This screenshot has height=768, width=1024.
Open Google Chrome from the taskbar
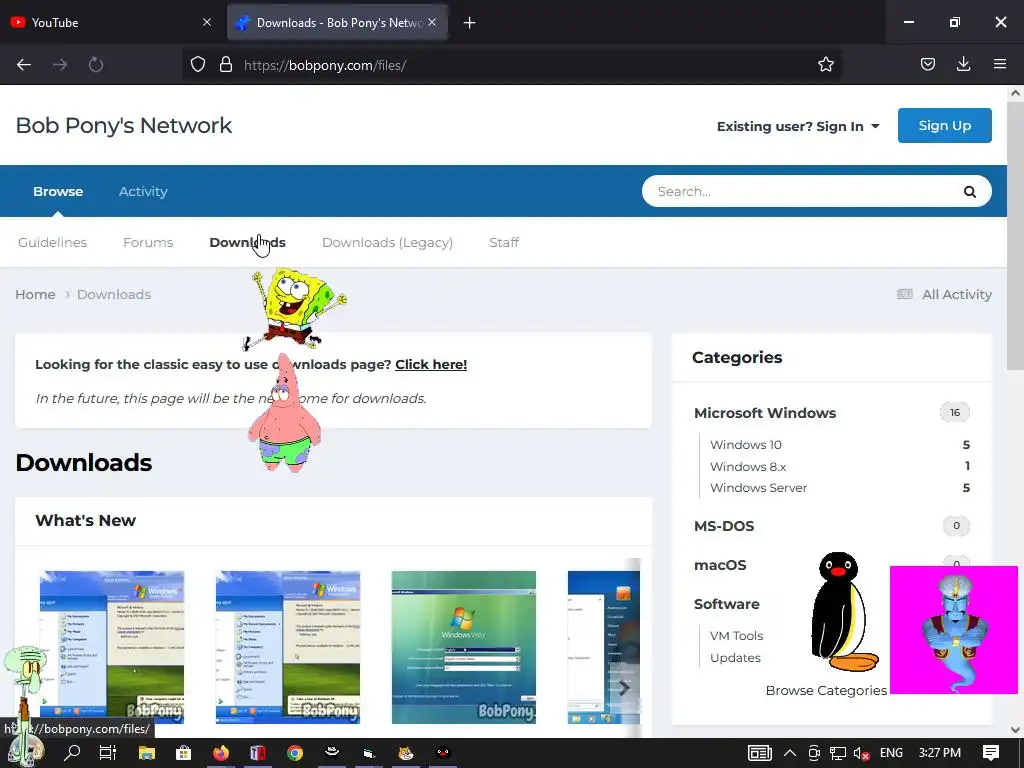coord(295,753)
